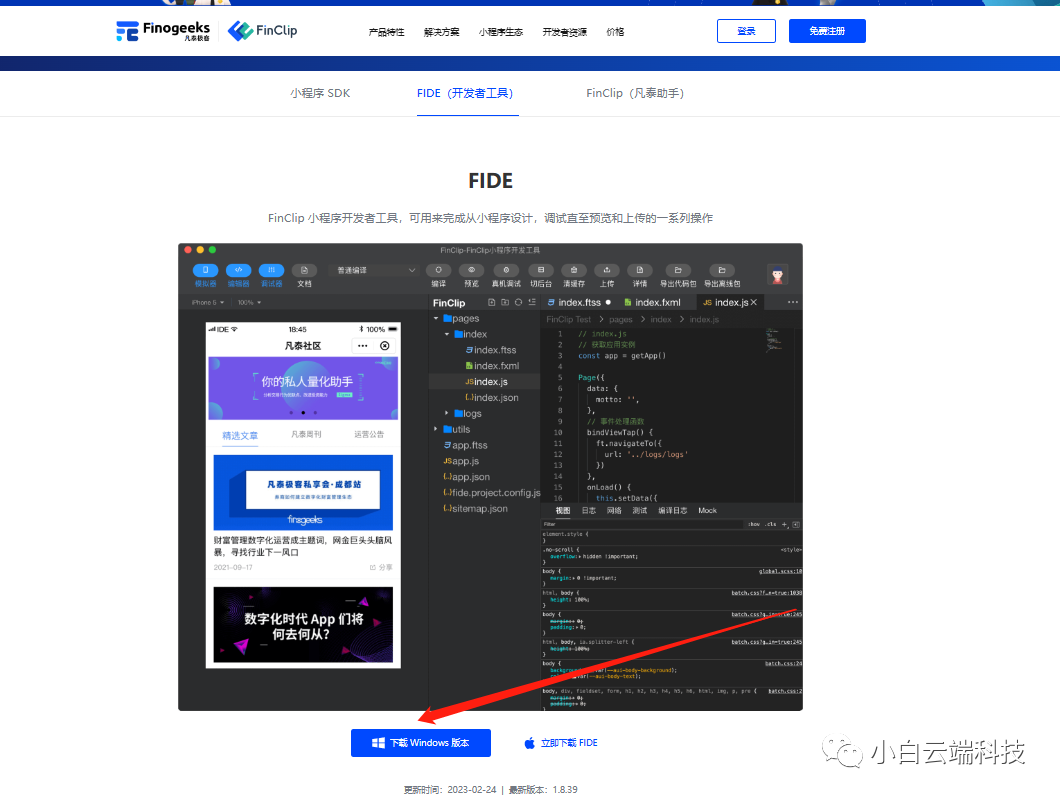Download the Windows version of FIDE
This screenshot has height=799, width=1060.
420,743
